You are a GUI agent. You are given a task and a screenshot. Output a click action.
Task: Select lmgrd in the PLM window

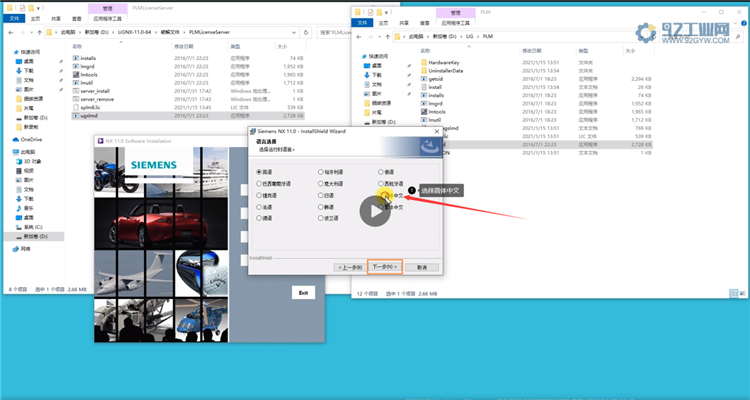point(435,103)
